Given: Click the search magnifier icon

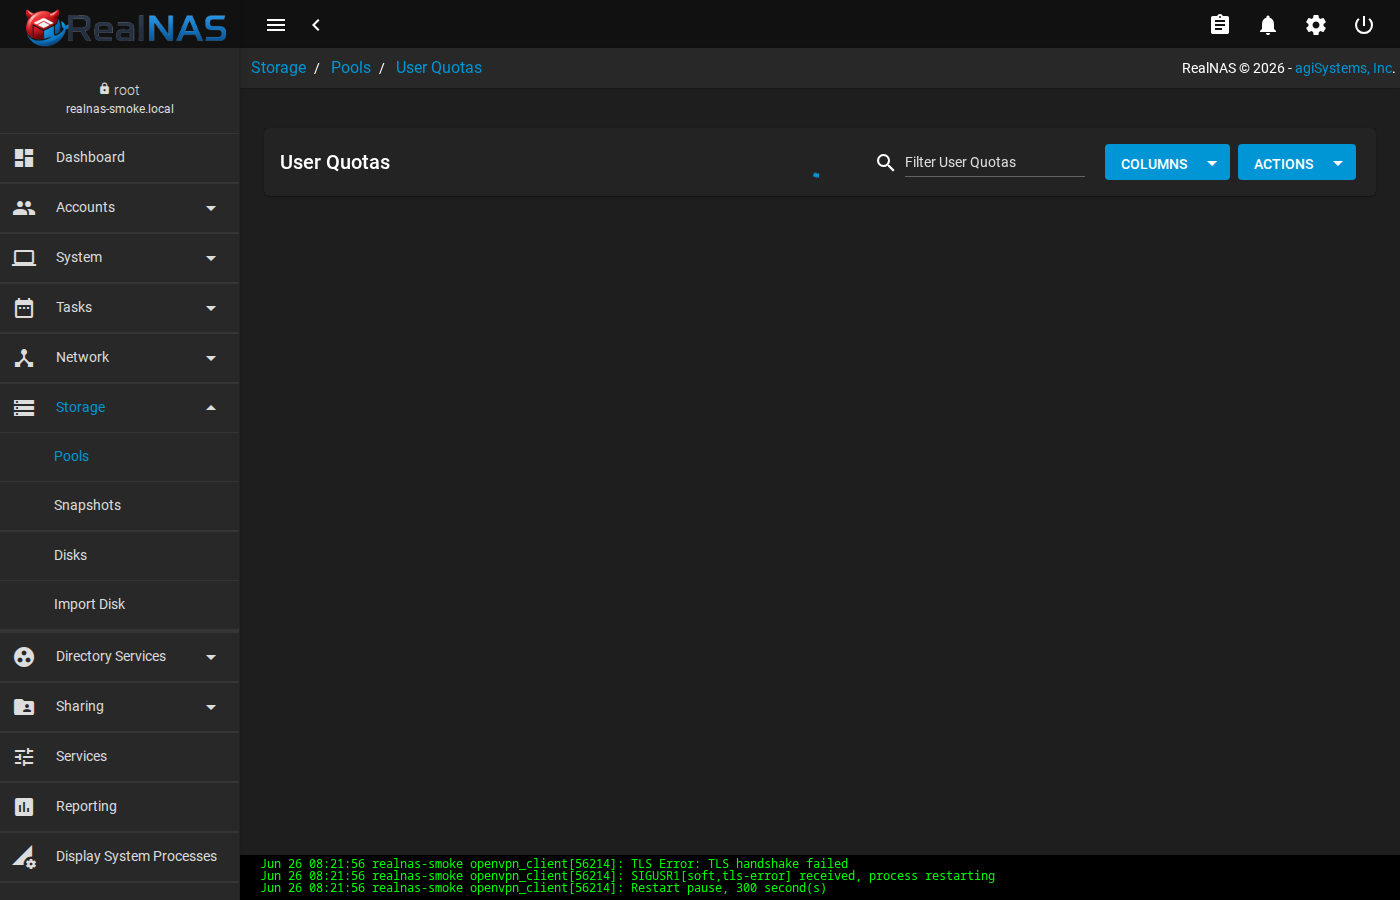Looking at the screenshot, I should click(885, 162).
